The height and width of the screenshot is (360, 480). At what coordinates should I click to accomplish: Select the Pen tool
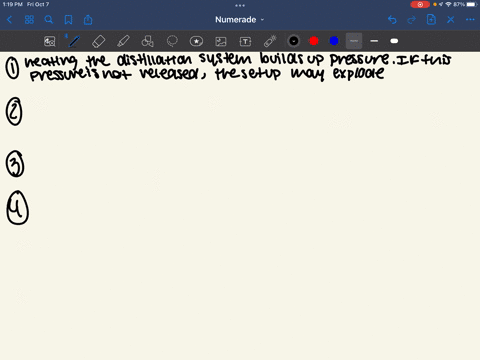pos(74,41)
